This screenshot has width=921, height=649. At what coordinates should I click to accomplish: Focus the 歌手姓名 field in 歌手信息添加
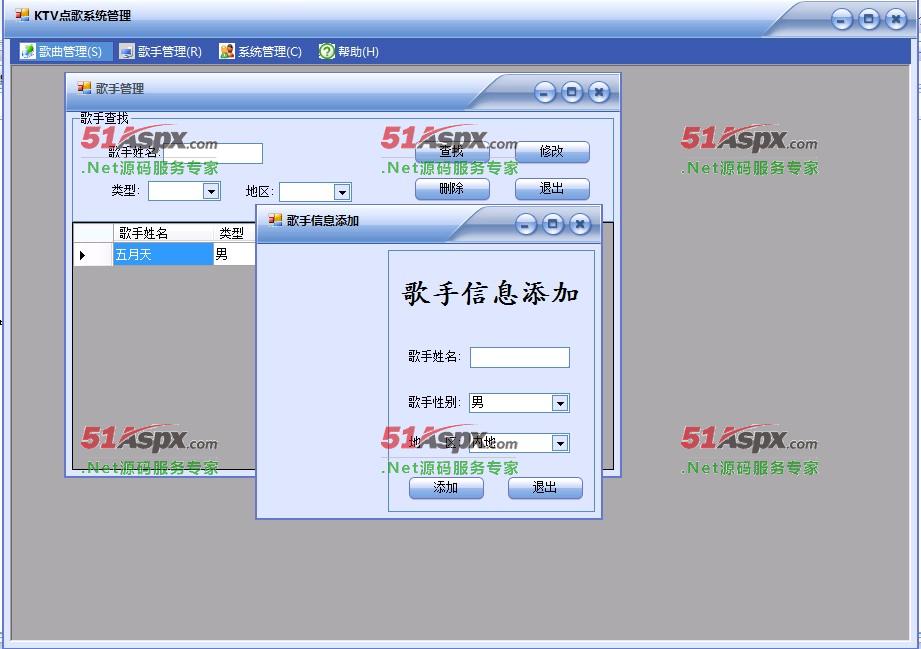[520, 357]
